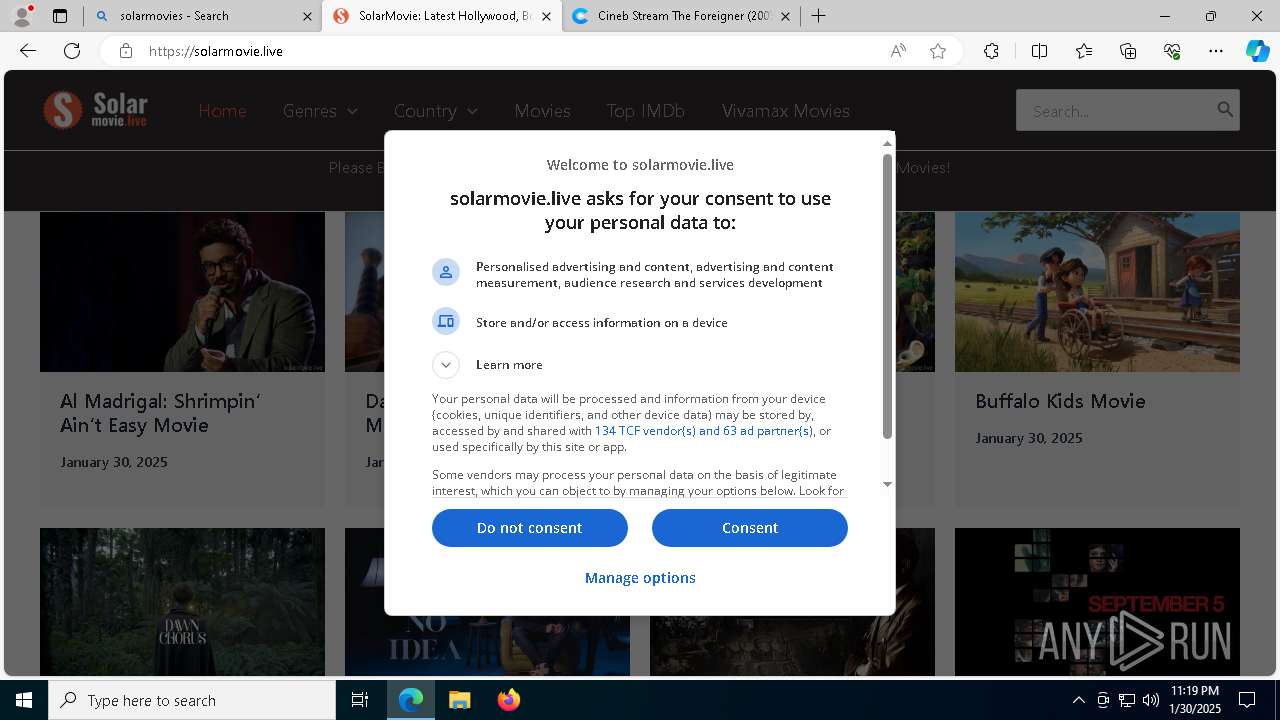This screenshot has height=720, width=1280.
Task: Open the Collections icon
Action: point(1128,51)
